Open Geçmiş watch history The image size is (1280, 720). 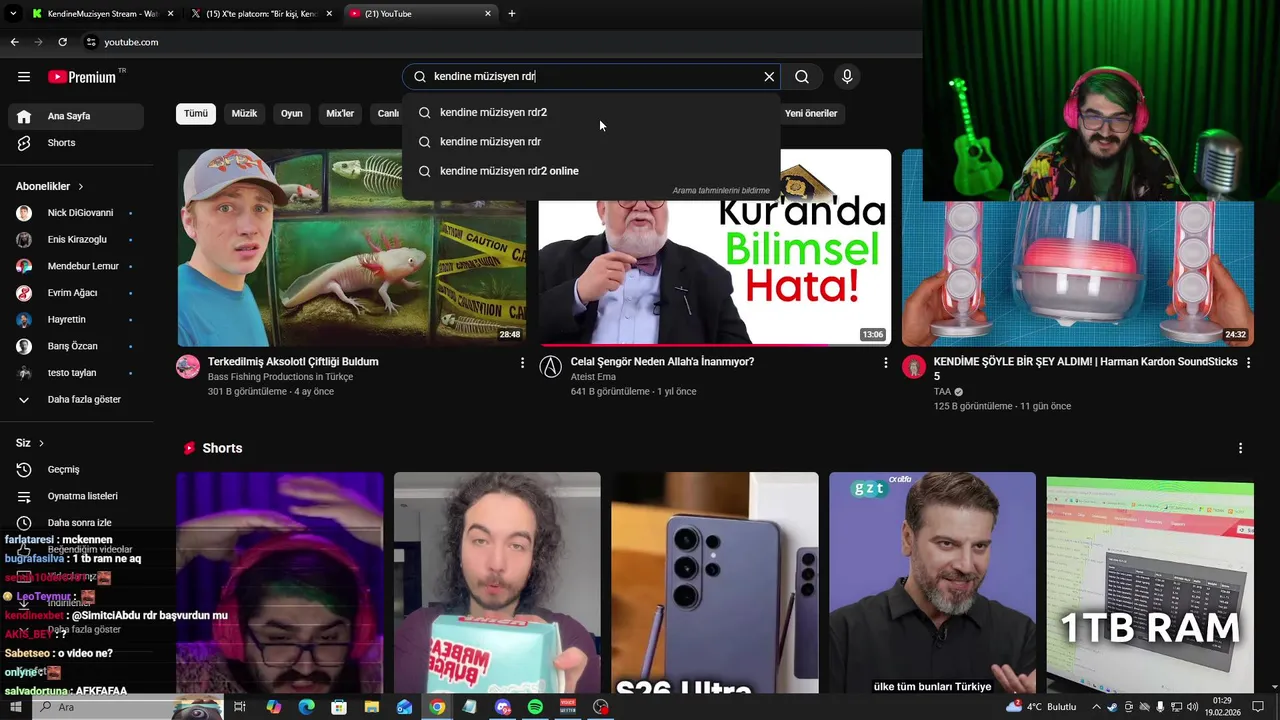tap(76, 469)
